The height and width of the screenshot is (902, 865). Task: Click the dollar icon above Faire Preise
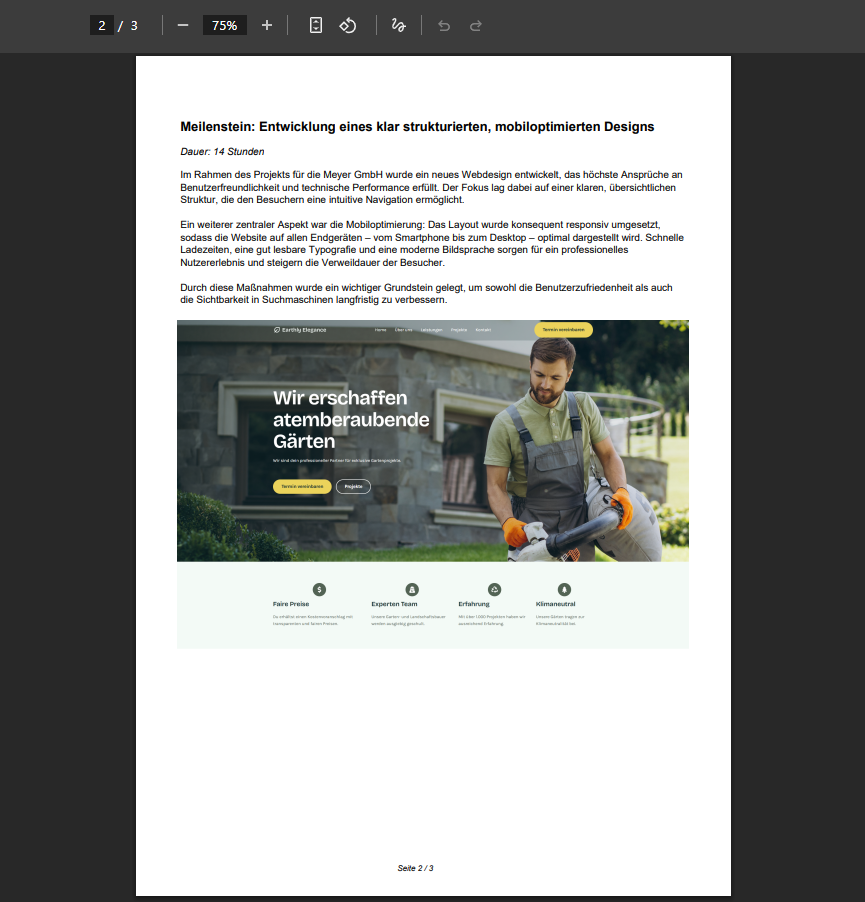[x=319, y=590]
